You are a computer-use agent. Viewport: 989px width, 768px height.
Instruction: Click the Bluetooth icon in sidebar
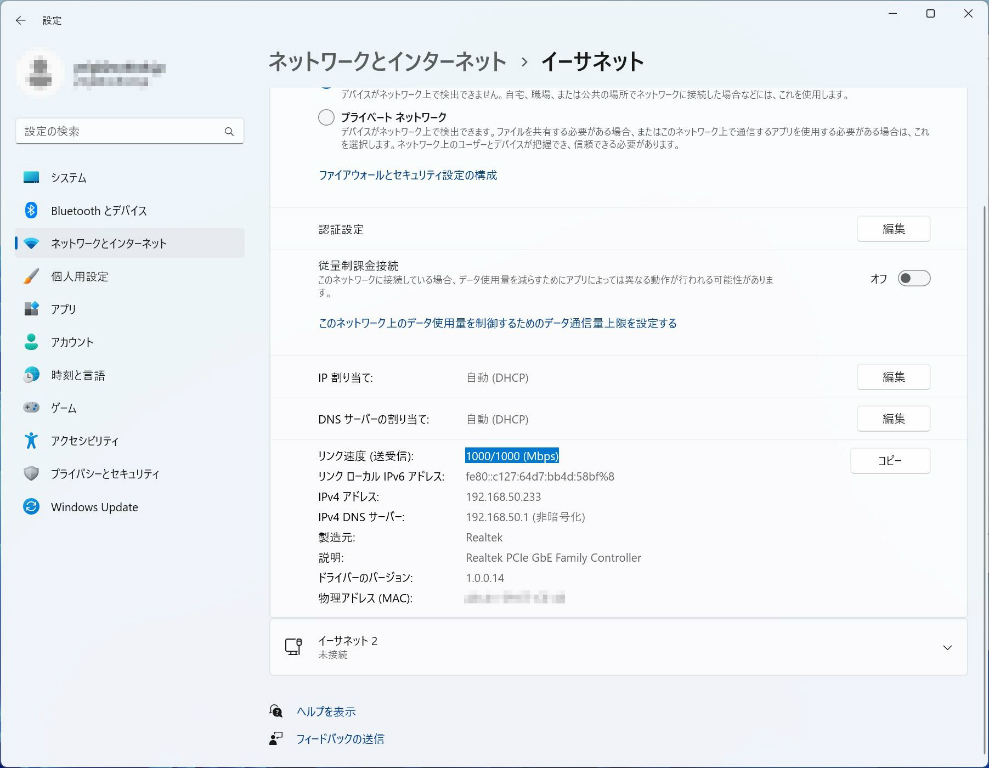point(31,211)
